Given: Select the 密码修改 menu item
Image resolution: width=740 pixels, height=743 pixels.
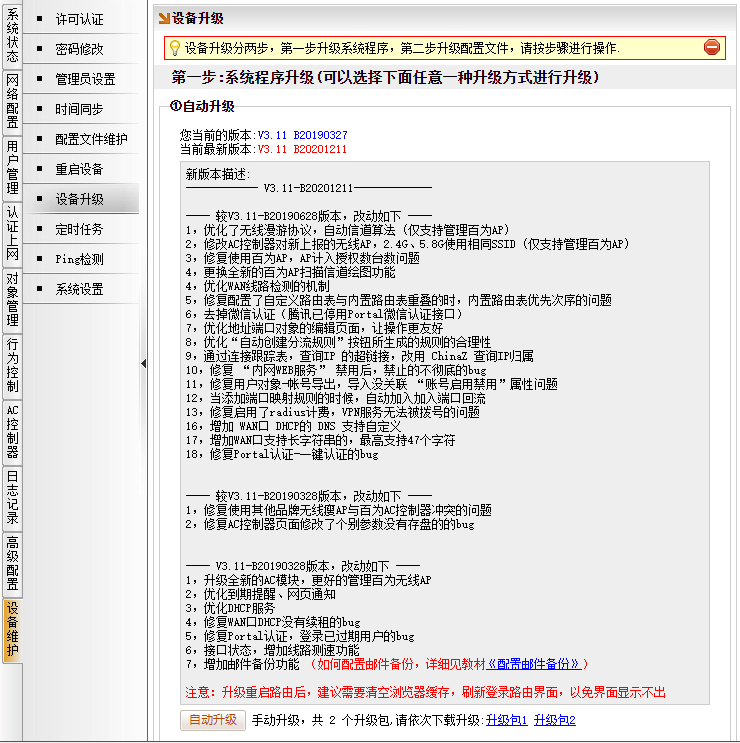Looking at the screenshot, I should (79, 49).
